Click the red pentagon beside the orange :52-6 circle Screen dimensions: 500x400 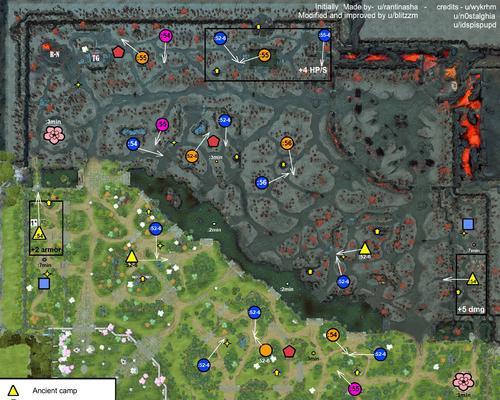tap(213, 142)
